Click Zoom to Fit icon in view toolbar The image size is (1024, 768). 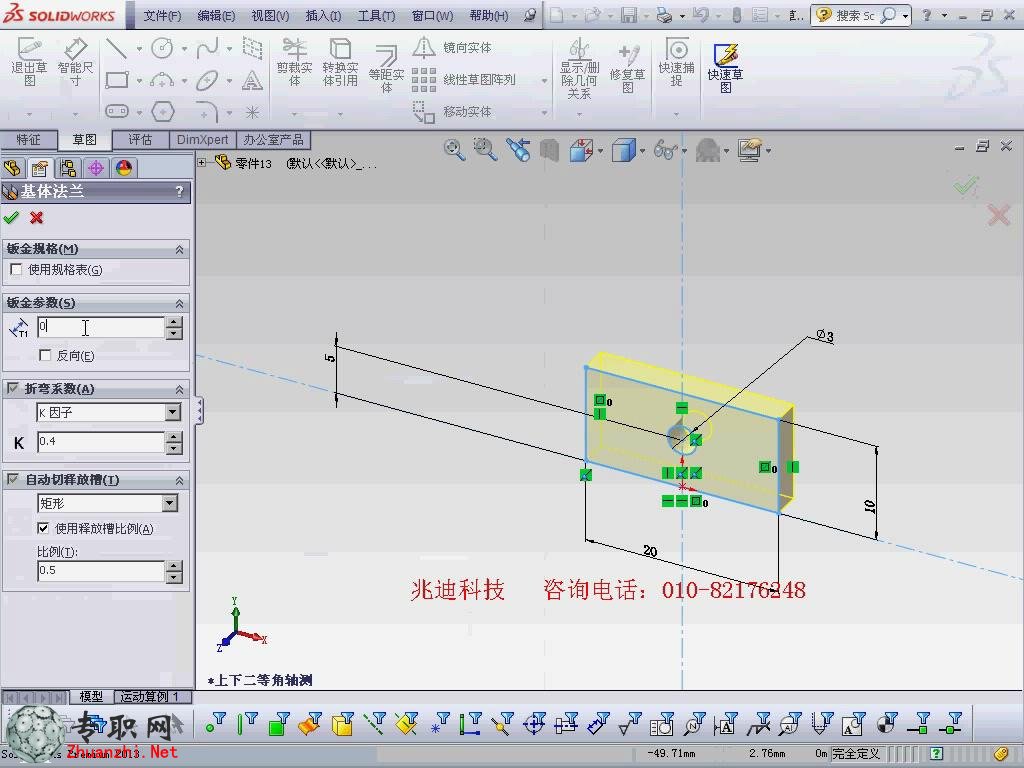(x=454, y=150)
